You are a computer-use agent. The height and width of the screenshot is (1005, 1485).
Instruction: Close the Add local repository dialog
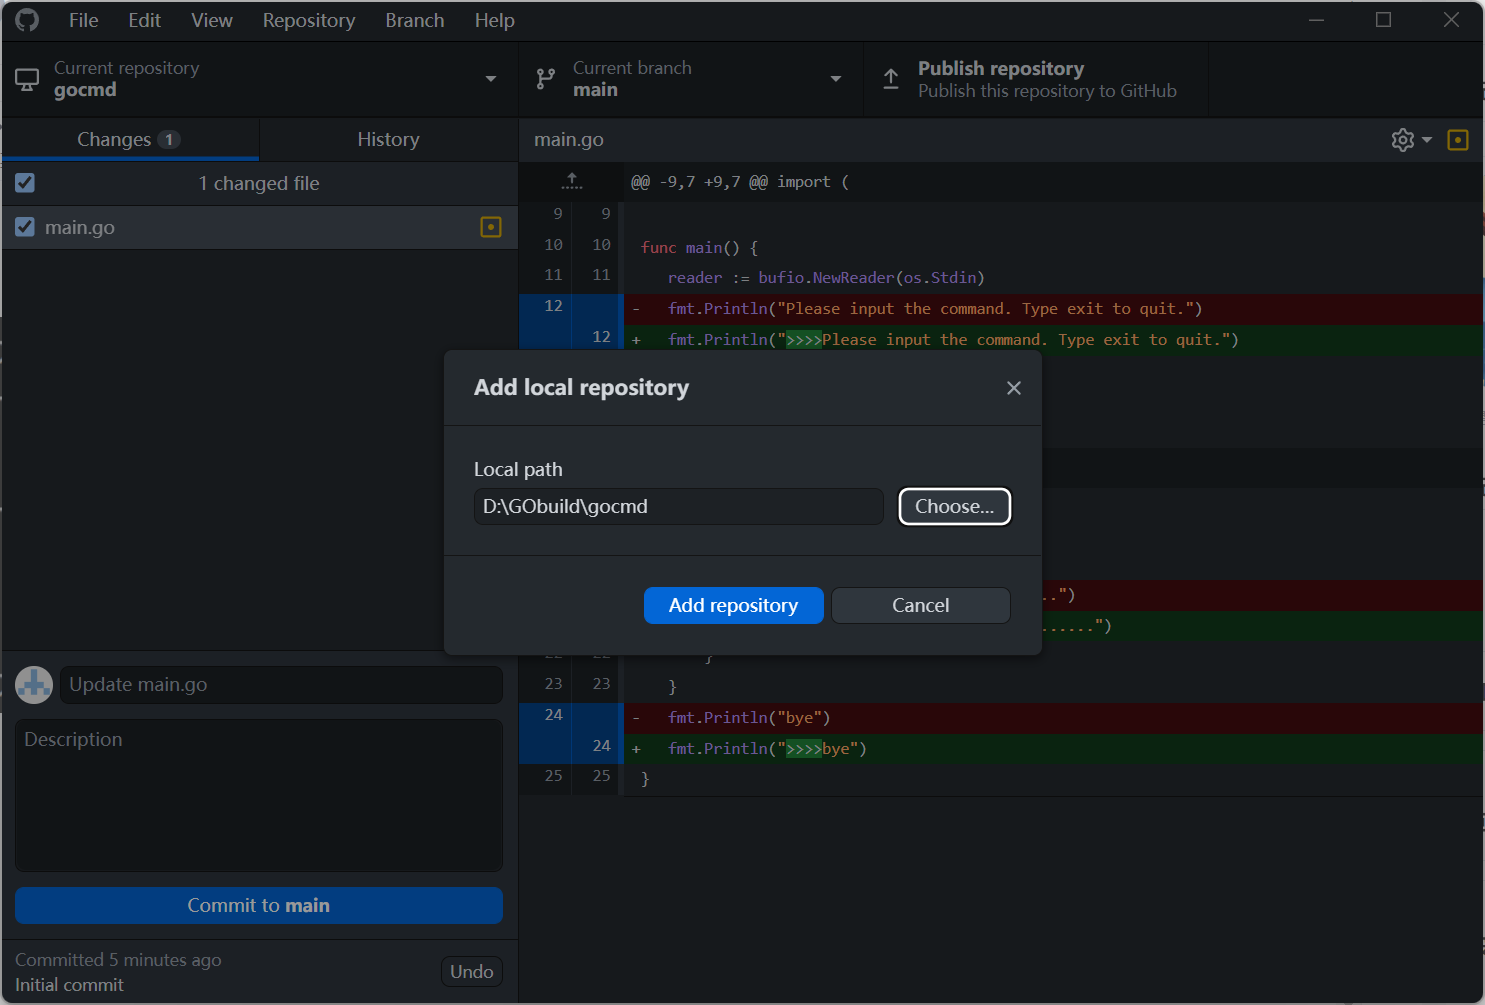coord(1014,388)
